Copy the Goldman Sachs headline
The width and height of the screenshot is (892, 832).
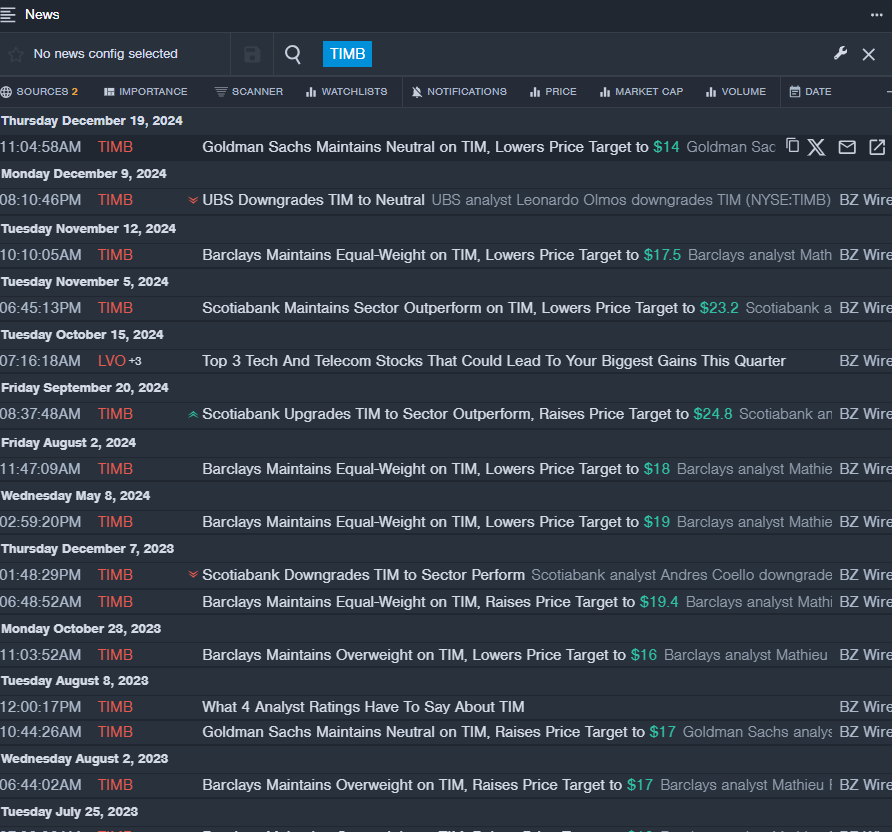(792, 146)
